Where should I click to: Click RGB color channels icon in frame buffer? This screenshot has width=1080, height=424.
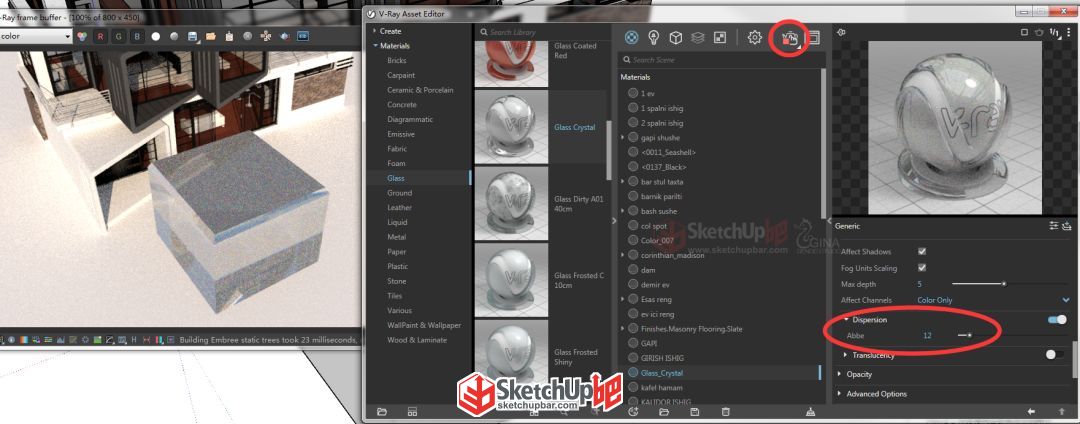[x=81, y=36]
